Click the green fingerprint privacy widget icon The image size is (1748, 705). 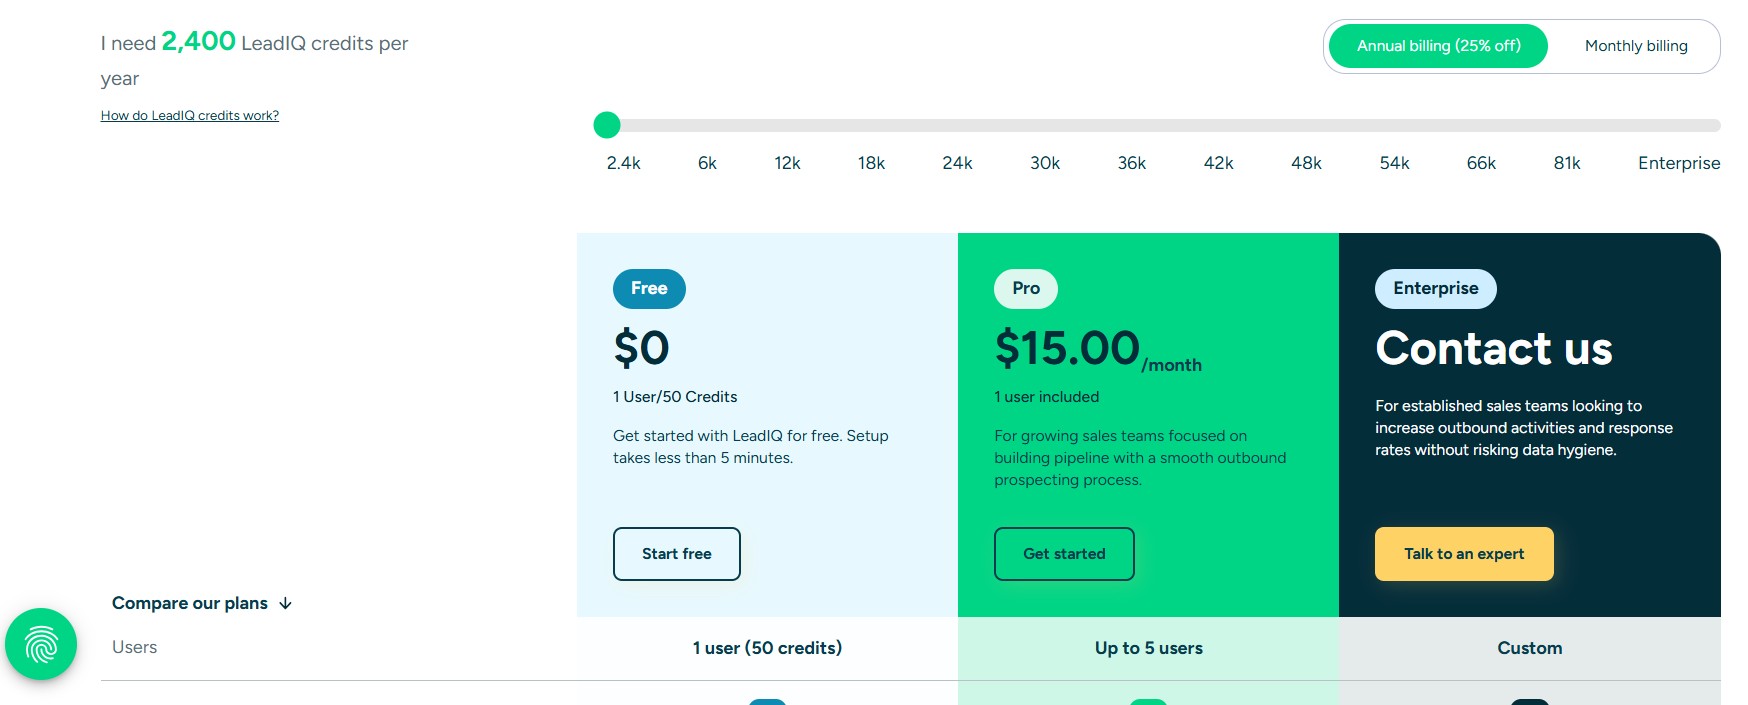point(40,644)
